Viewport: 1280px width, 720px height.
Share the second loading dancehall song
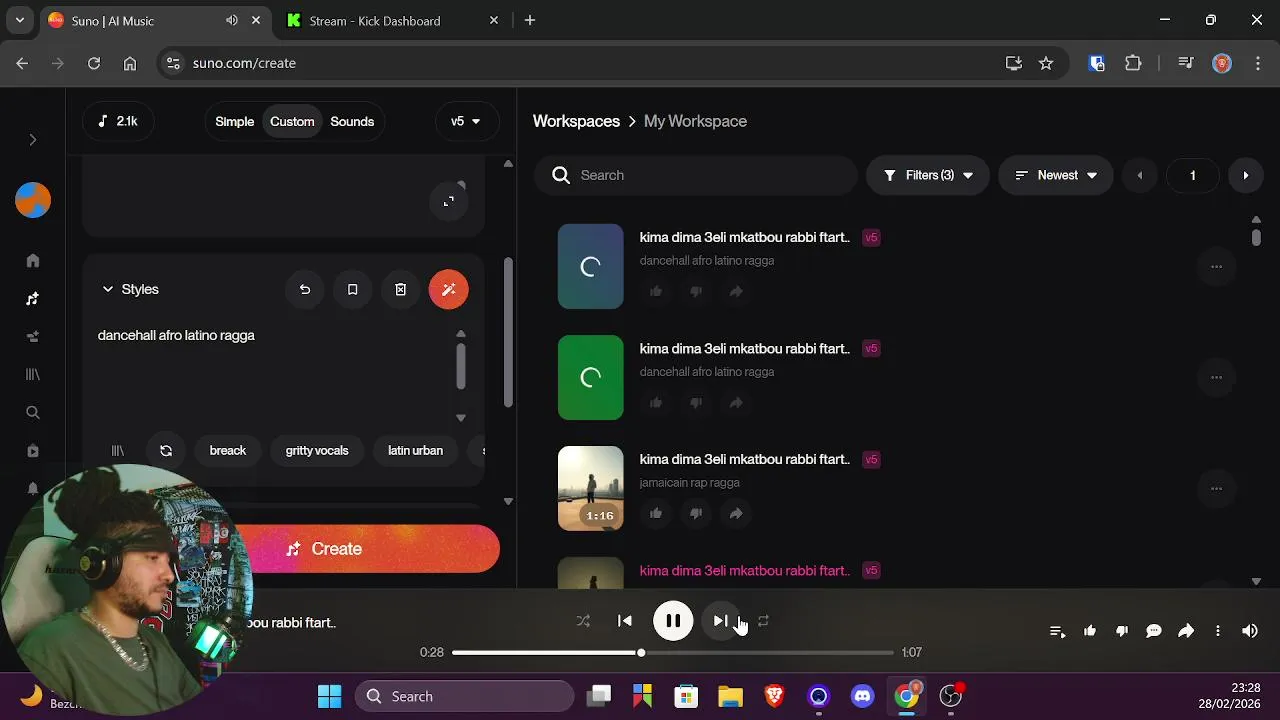tap(736, 402)
